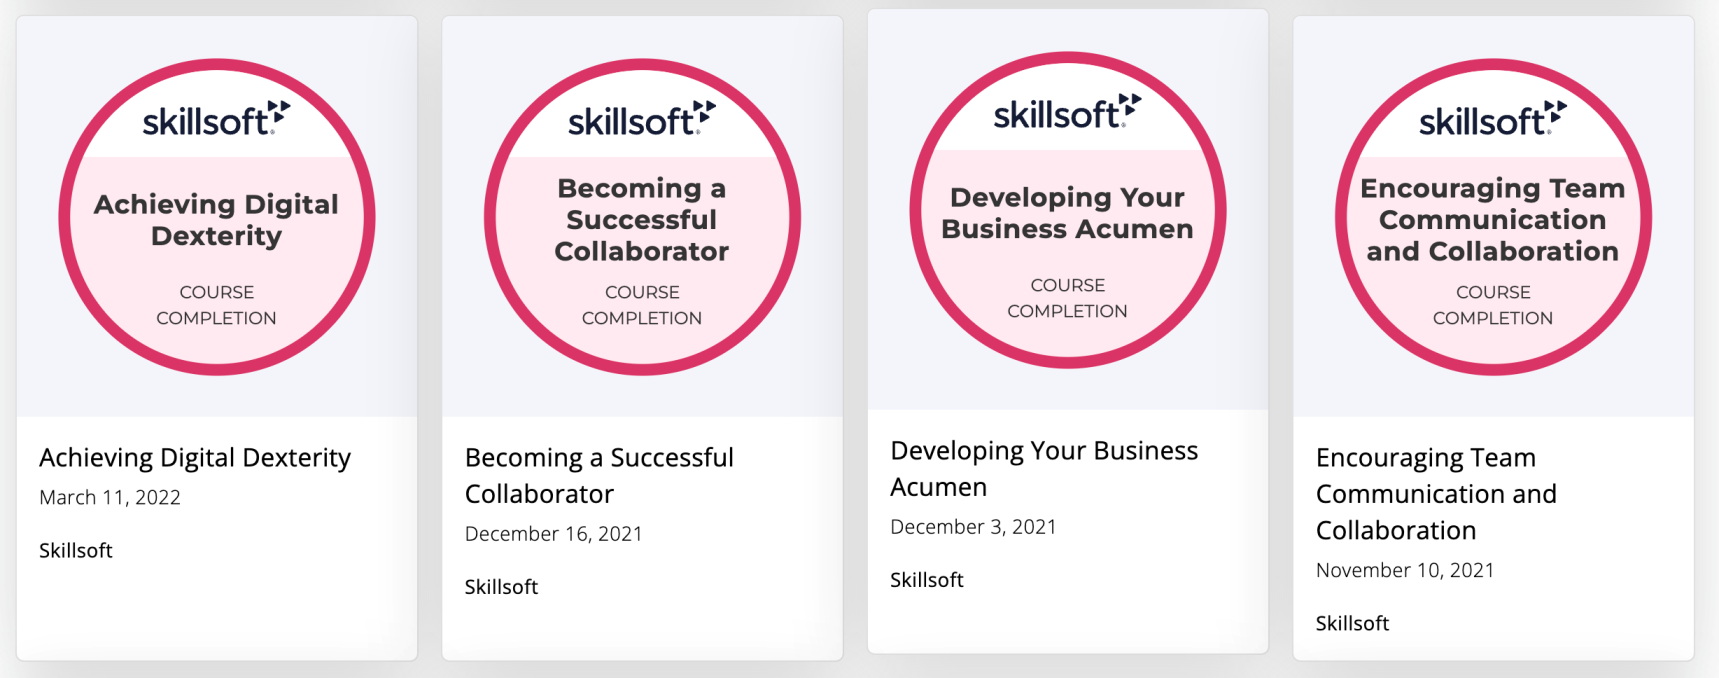Click Skillsoft logo on Team Communication badge
This screenshot has height=678, width=1719.
(1493, 120)
